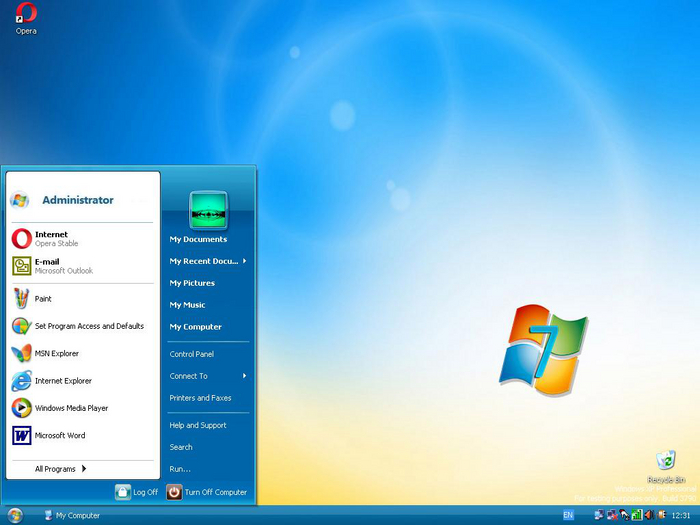Screen dimensions: 700x525
Task: Open Set Program Access and Defaults
Action: (88, 326)
